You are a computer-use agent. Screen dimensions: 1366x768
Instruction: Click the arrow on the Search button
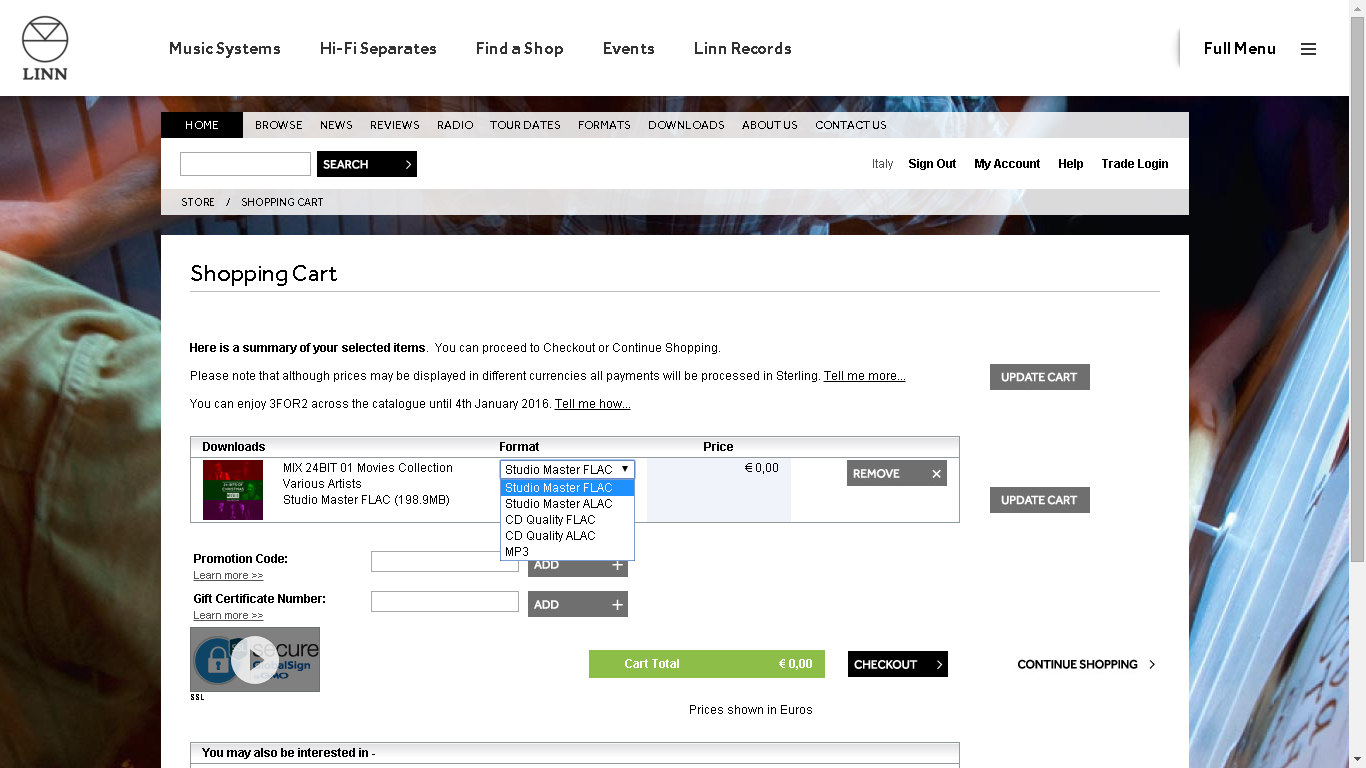408,165
